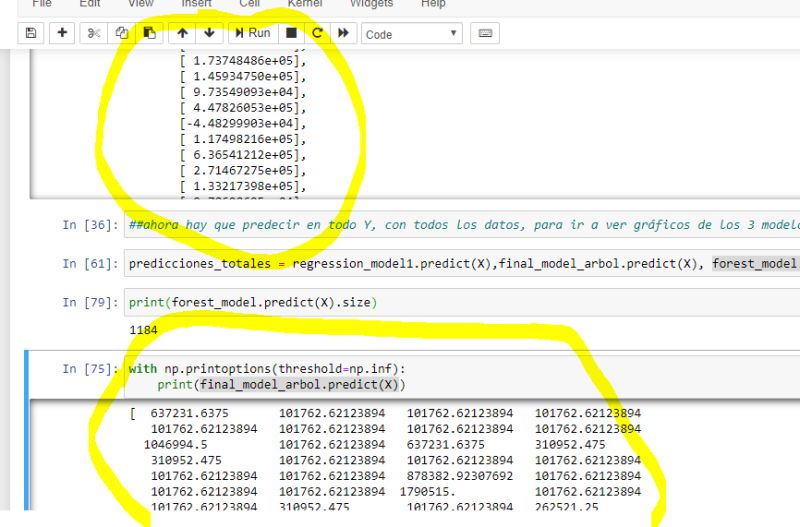Screen dimensions: 800x527
Task: Click the forest_model.predict(X).size code cell
Action: pos(462,302)
